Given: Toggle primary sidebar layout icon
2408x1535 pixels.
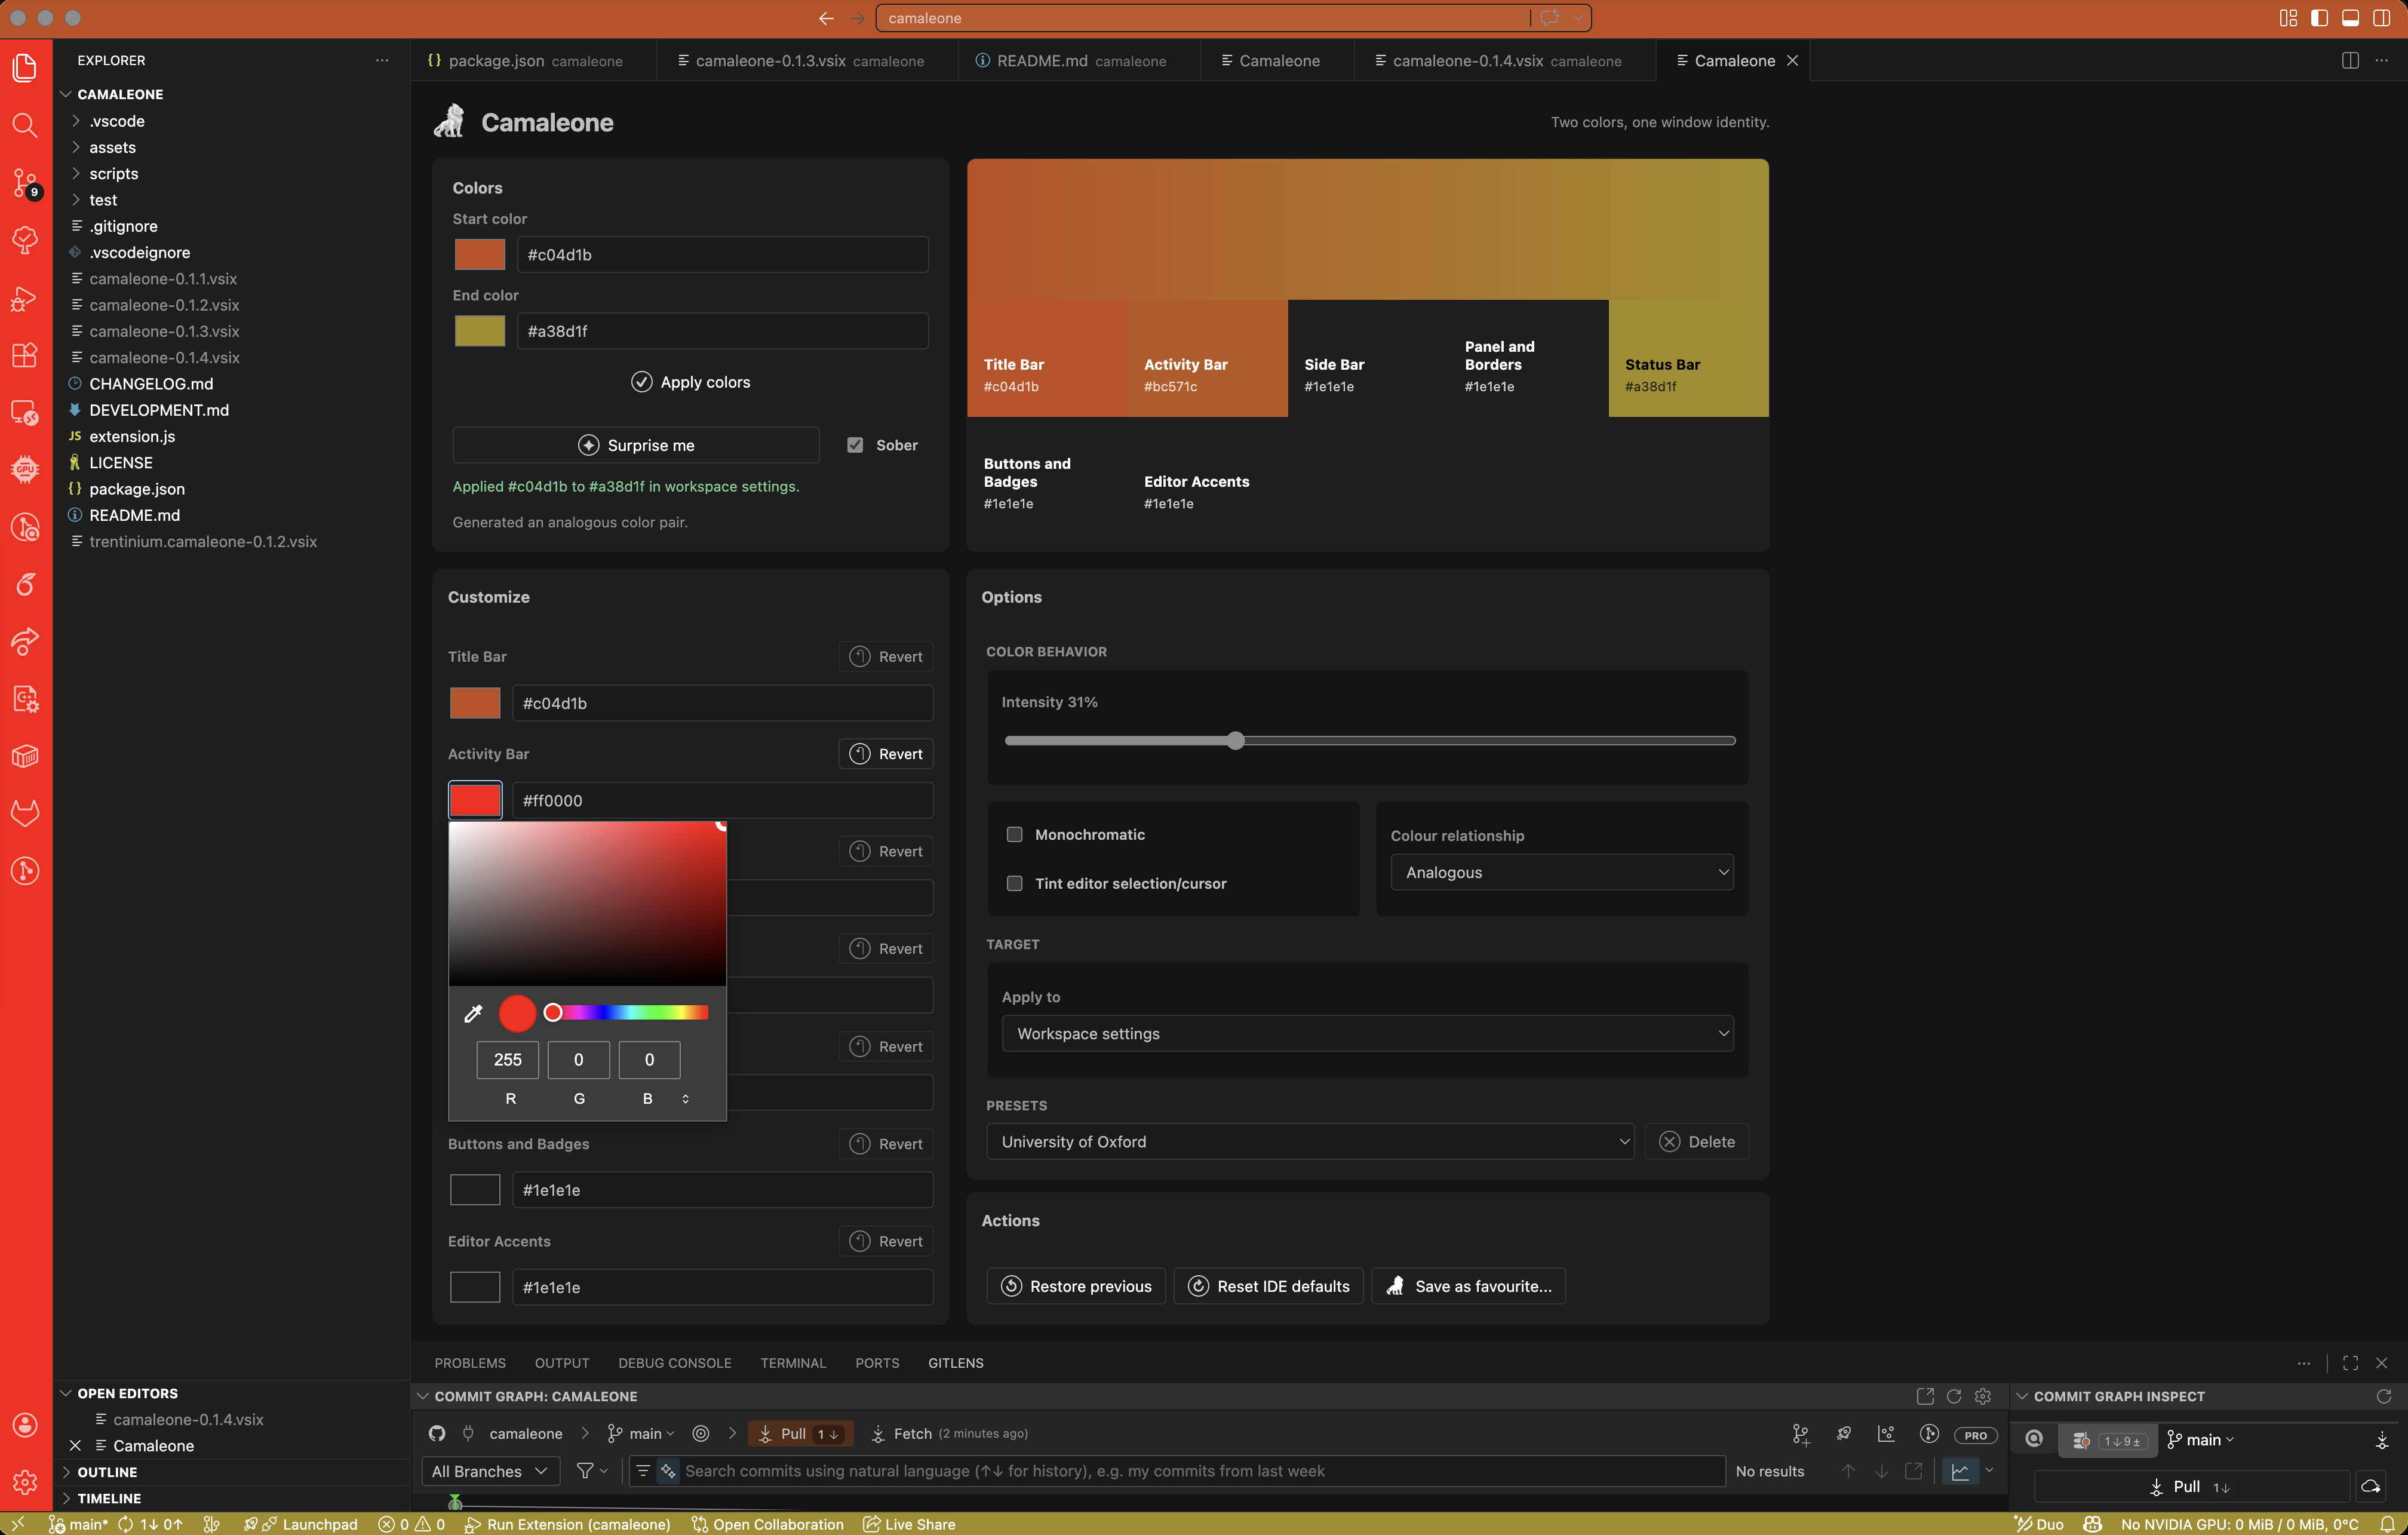Looking at the screenshot, I should 2319,18.
